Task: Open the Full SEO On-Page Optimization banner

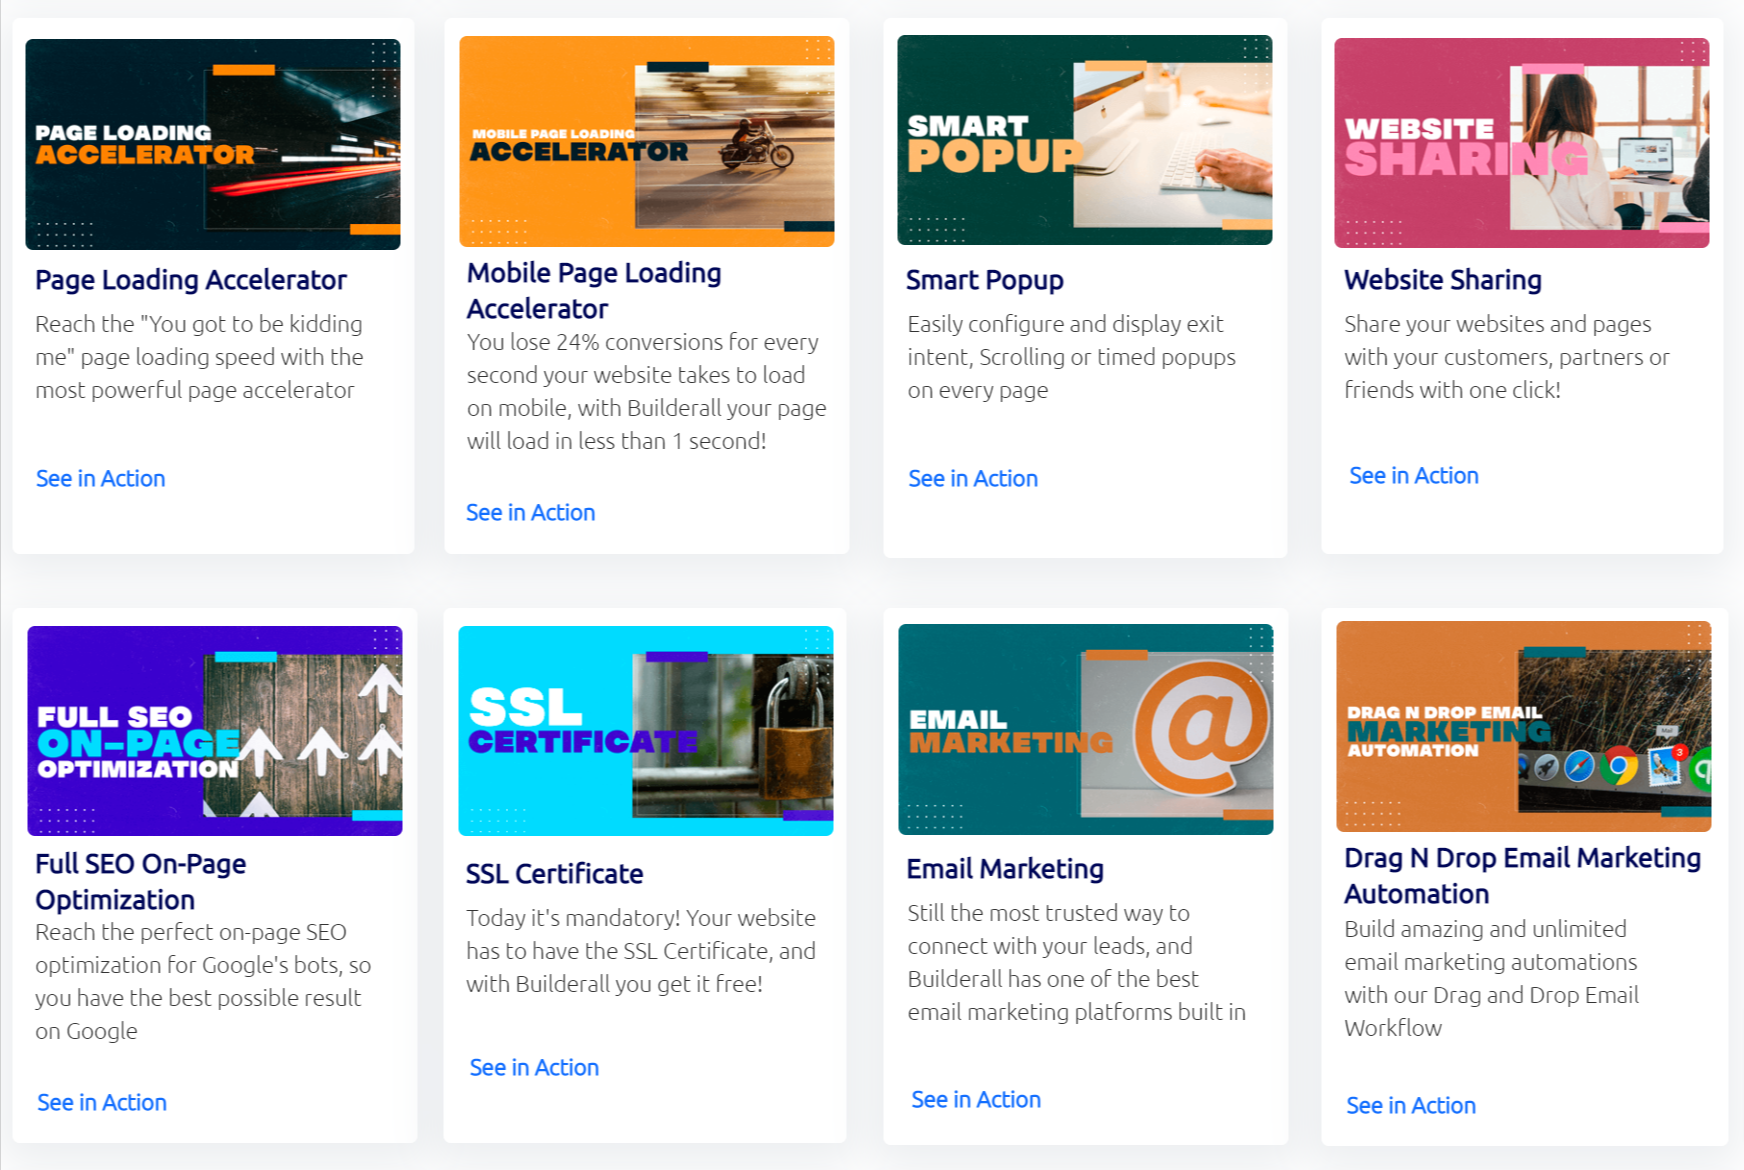Action: (x=215, y=731)
